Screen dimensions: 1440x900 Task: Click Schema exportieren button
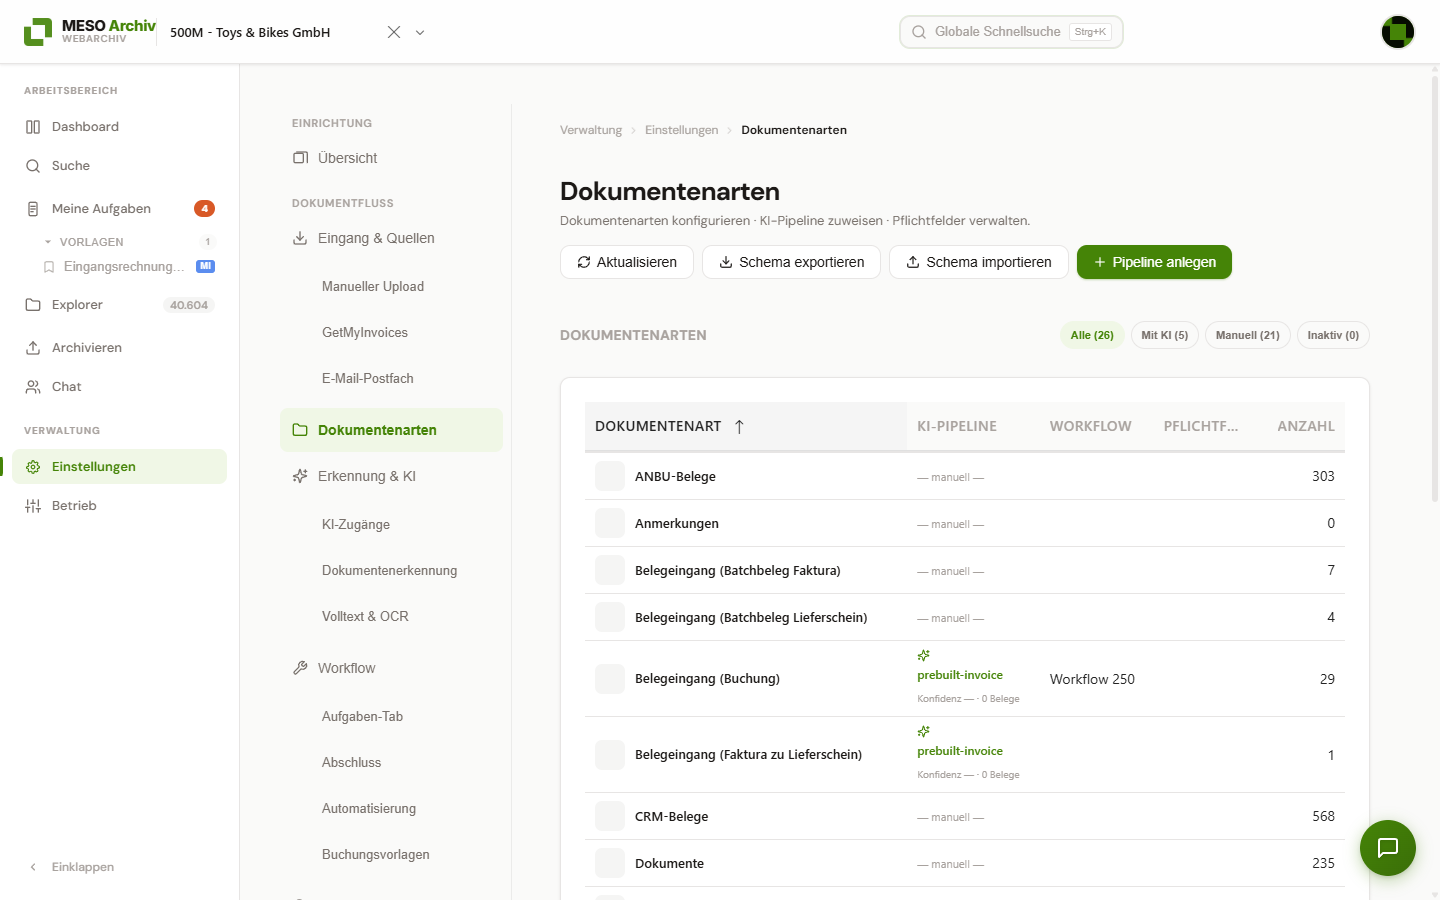[791, 262]
